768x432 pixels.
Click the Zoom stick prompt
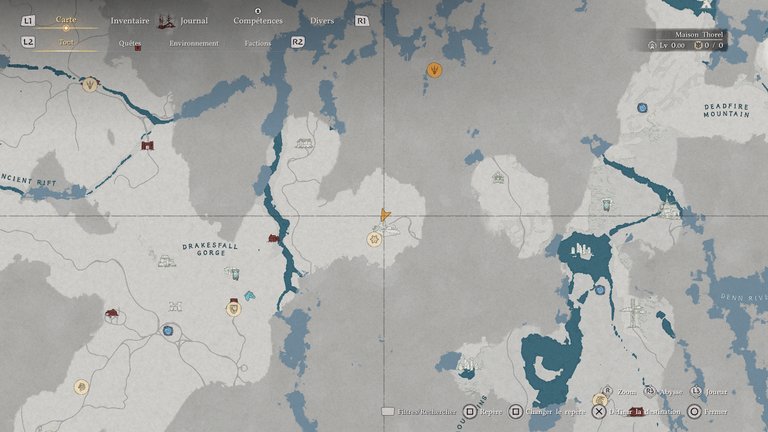[619, 391]
